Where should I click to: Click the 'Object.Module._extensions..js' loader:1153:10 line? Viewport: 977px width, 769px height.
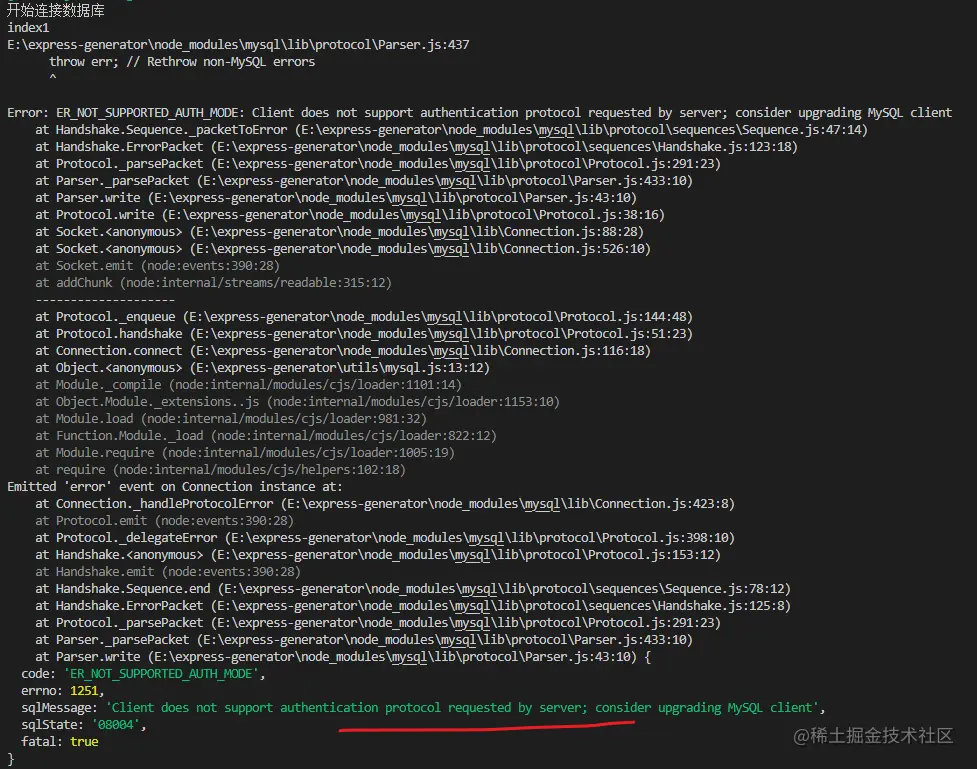pos(297,402)
